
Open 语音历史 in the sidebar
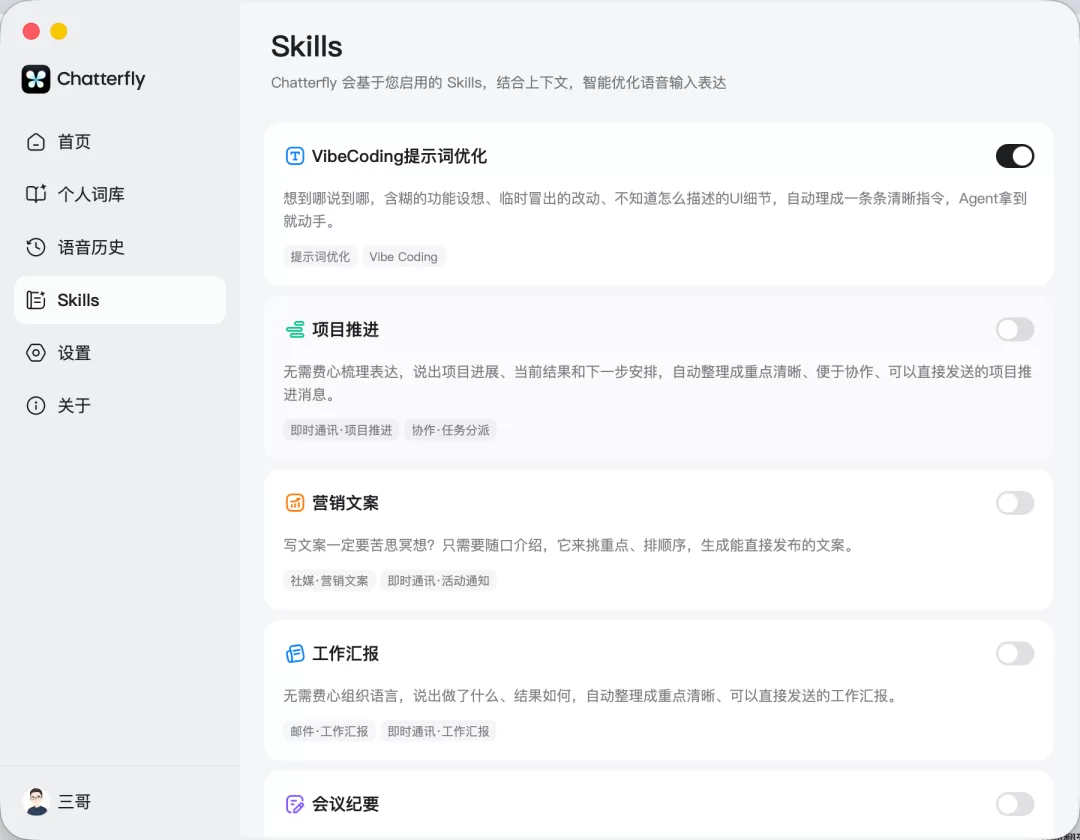(x=120, y=247)
